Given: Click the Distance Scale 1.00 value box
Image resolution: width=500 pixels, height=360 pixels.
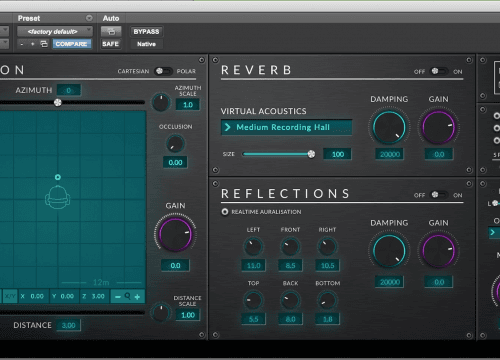Looking at the screenshot, I should coord(188,315).
